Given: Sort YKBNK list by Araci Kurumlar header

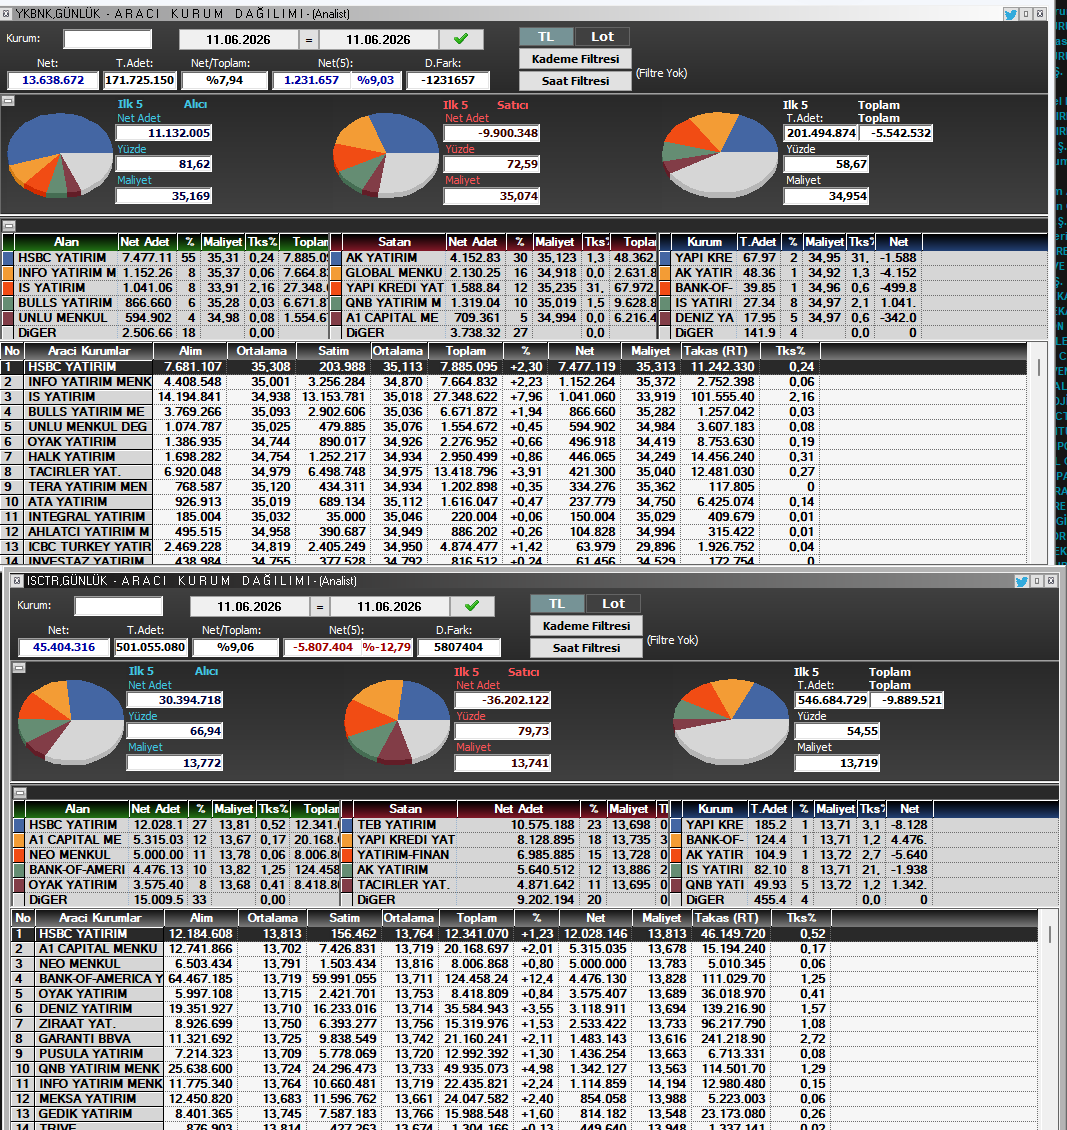Looking at the screenshot, I should (89, 351).
